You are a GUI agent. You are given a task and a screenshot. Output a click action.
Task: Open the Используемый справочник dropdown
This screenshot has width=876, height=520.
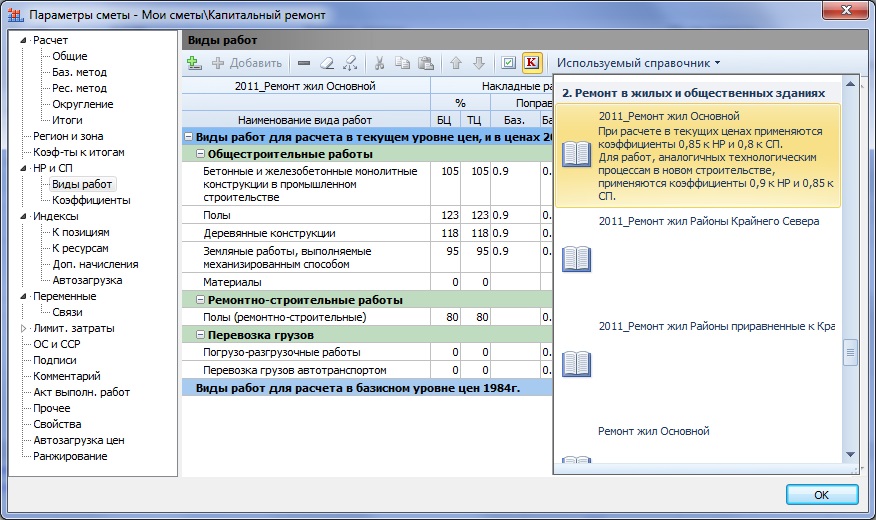[x=638, y=63]
